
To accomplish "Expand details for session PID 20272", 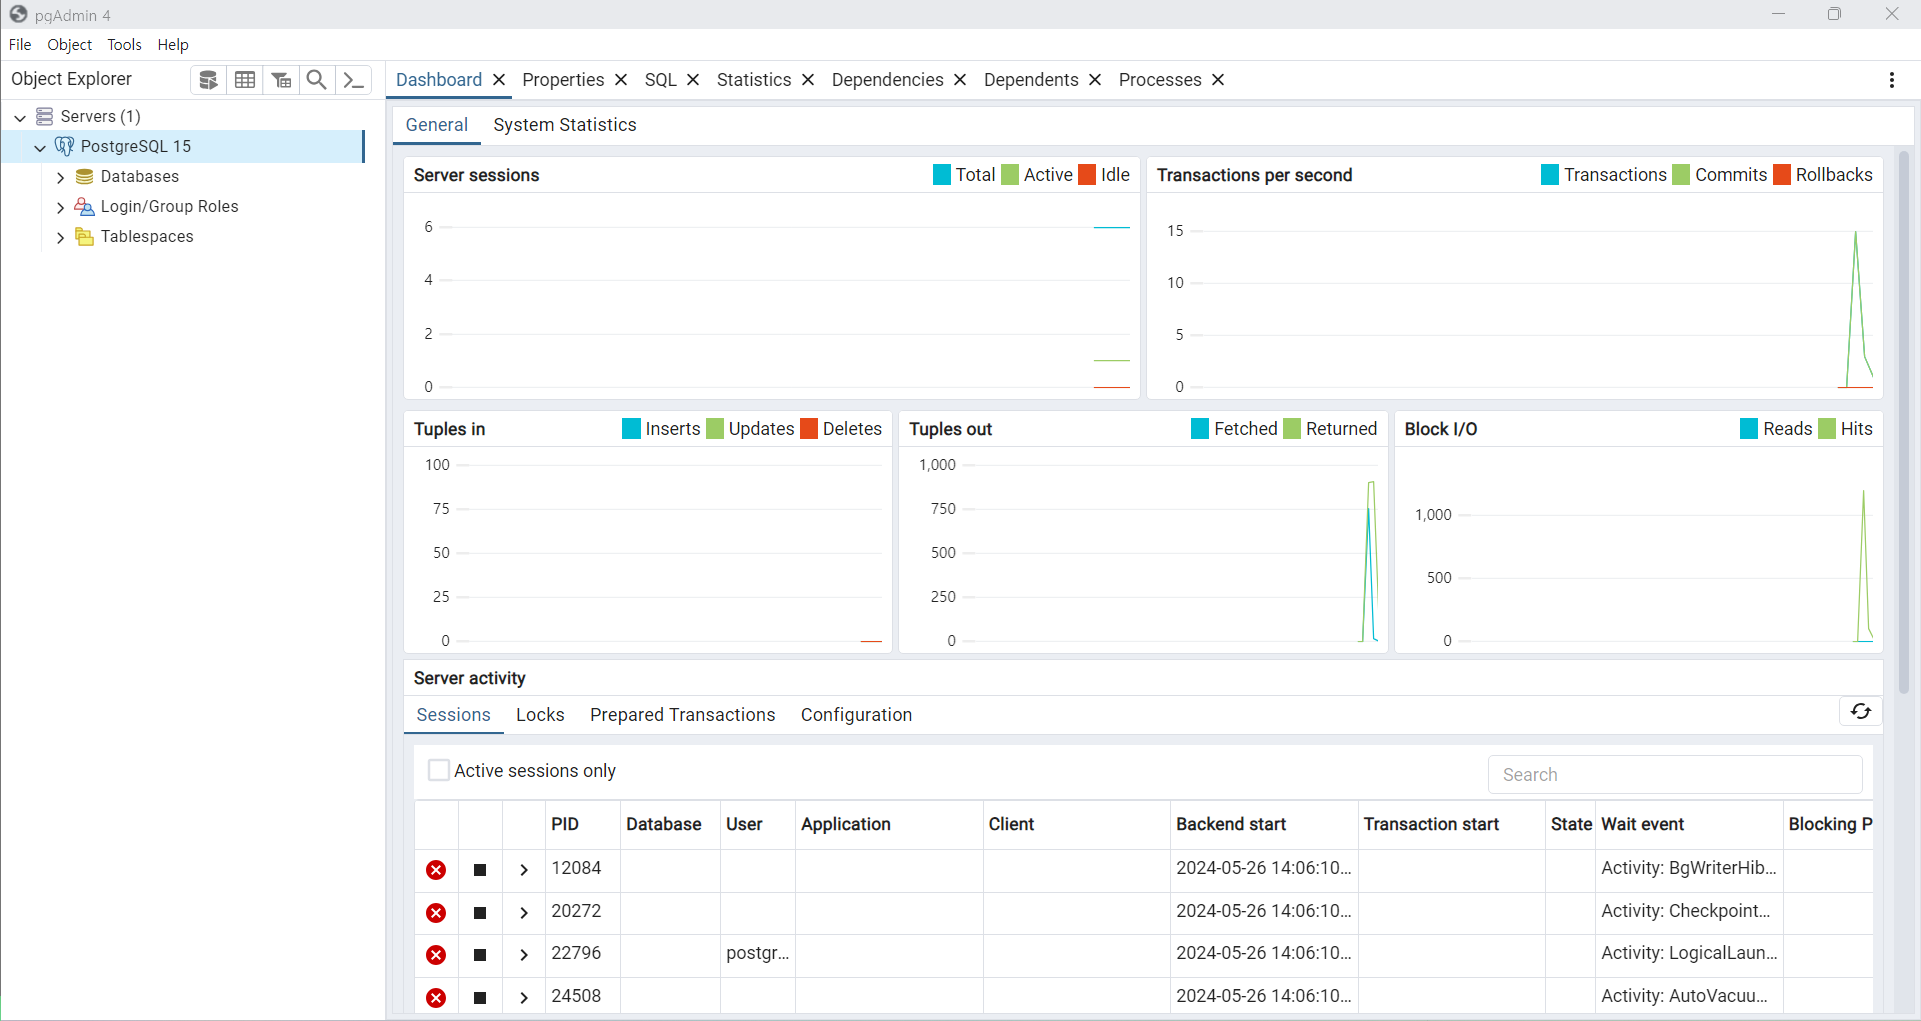I will pos(522,913).
